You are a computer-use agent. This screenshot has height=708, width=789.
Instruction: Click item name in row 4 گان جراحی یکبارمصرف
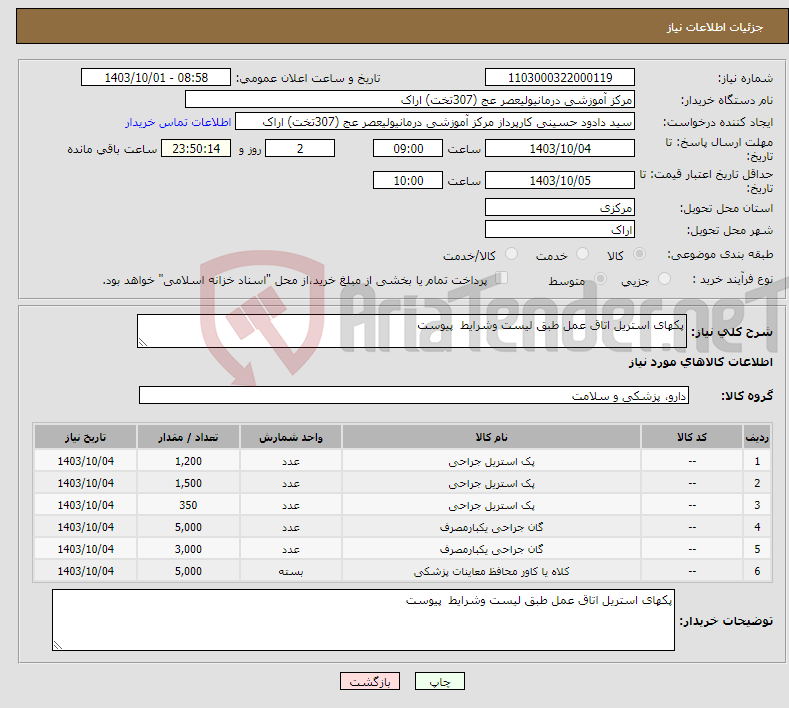coord(491,527)
